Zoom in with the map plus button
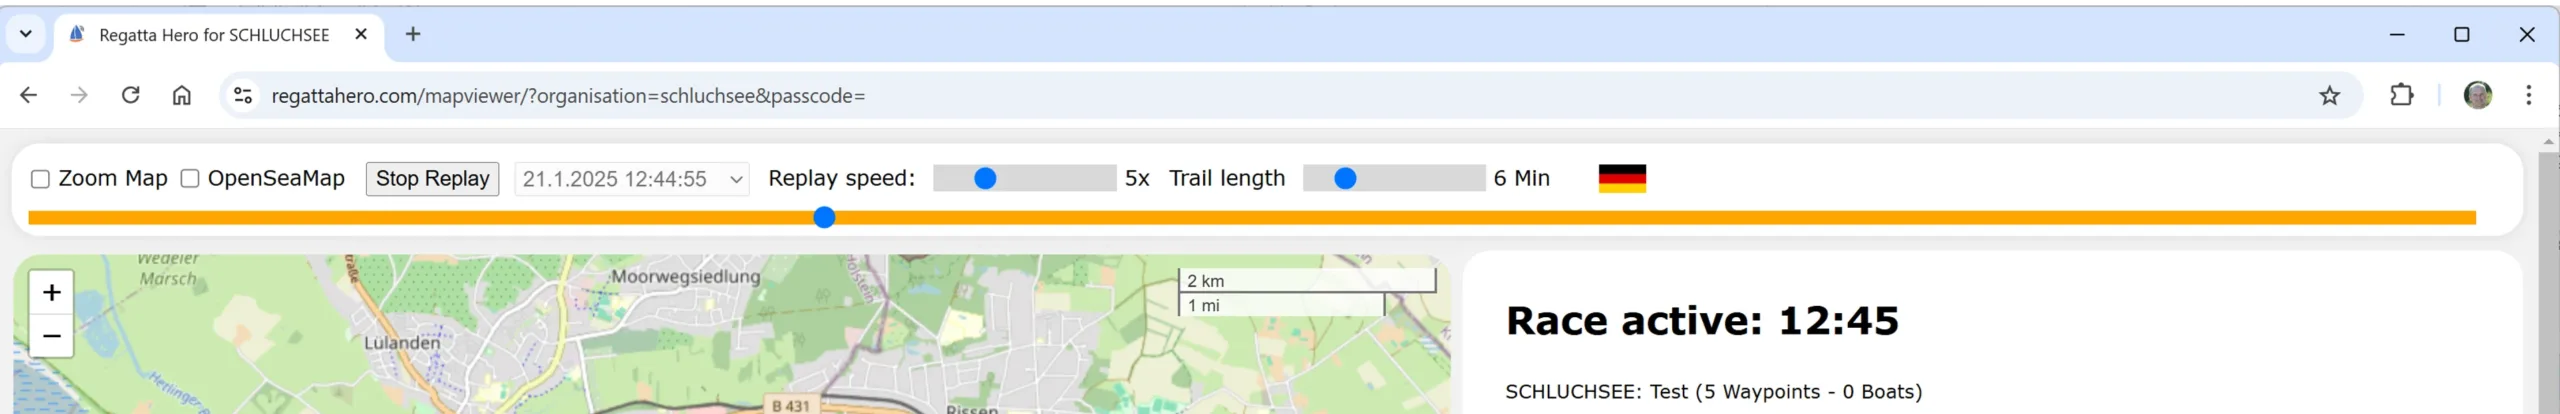2560x414 pixels. click(x=52, y=292)
